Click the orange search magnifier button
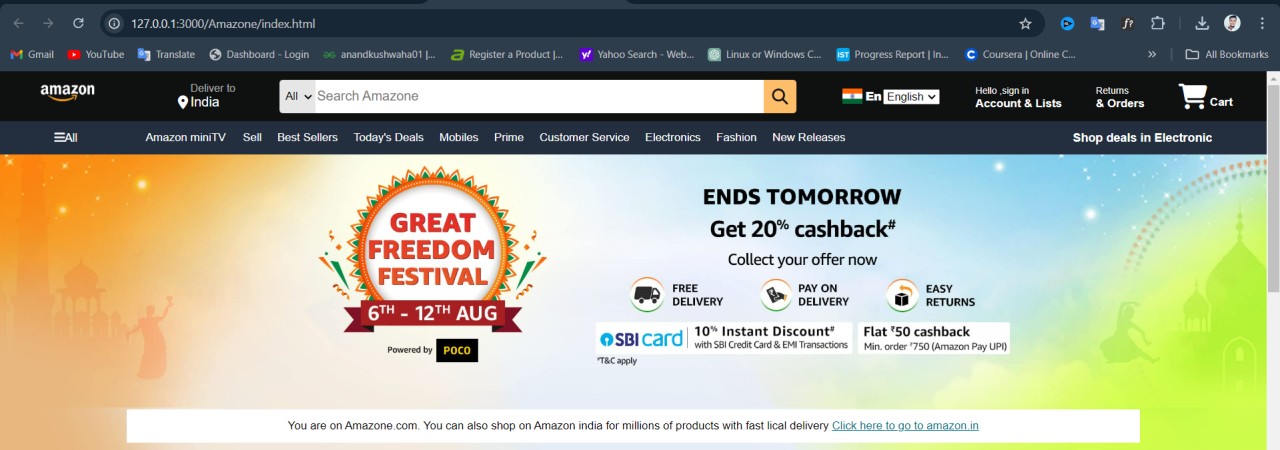Image resolution: width=1280 pixels, height=450 pixels. pyautogui.click(x=780, y=96)
